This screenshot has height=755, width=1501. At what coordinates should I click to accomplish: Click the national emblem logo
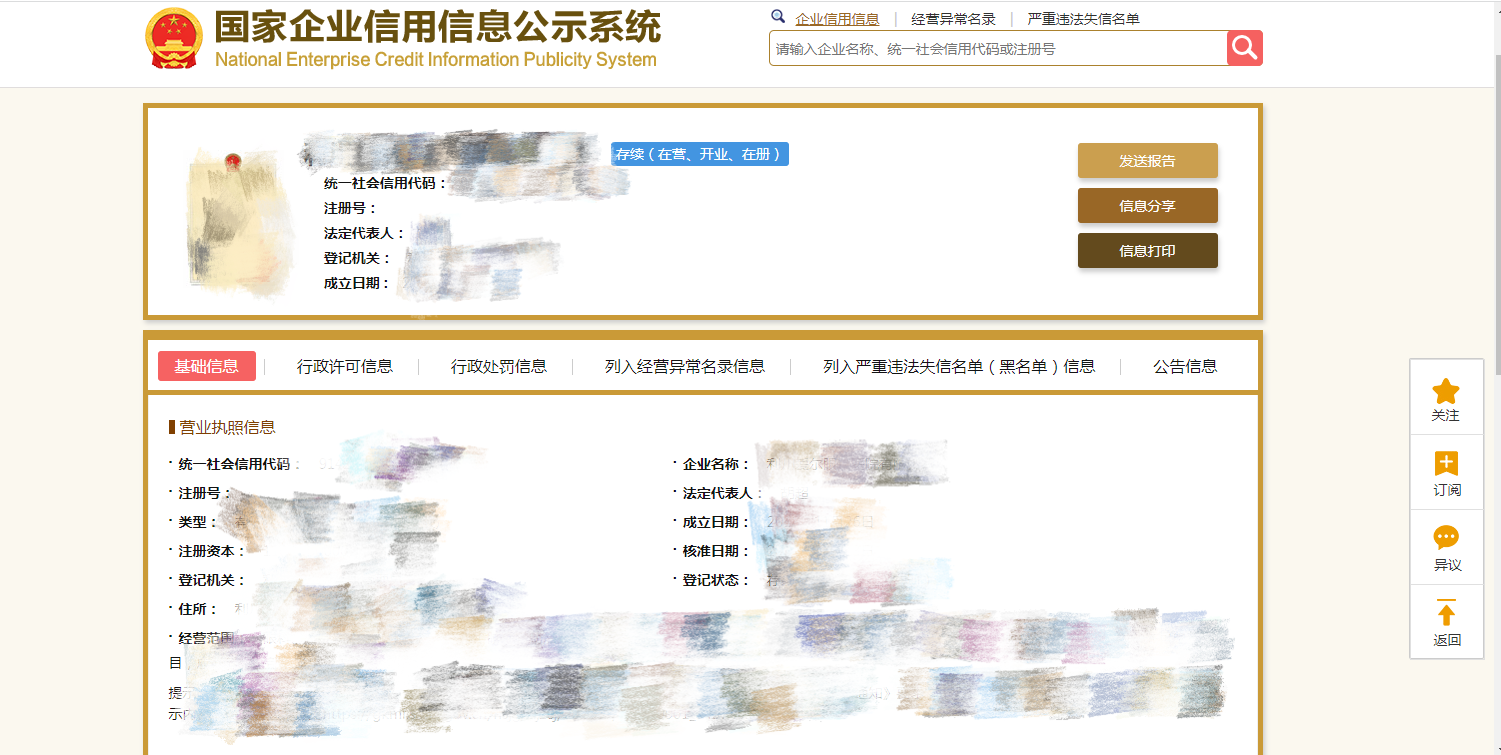coord(174,39)
